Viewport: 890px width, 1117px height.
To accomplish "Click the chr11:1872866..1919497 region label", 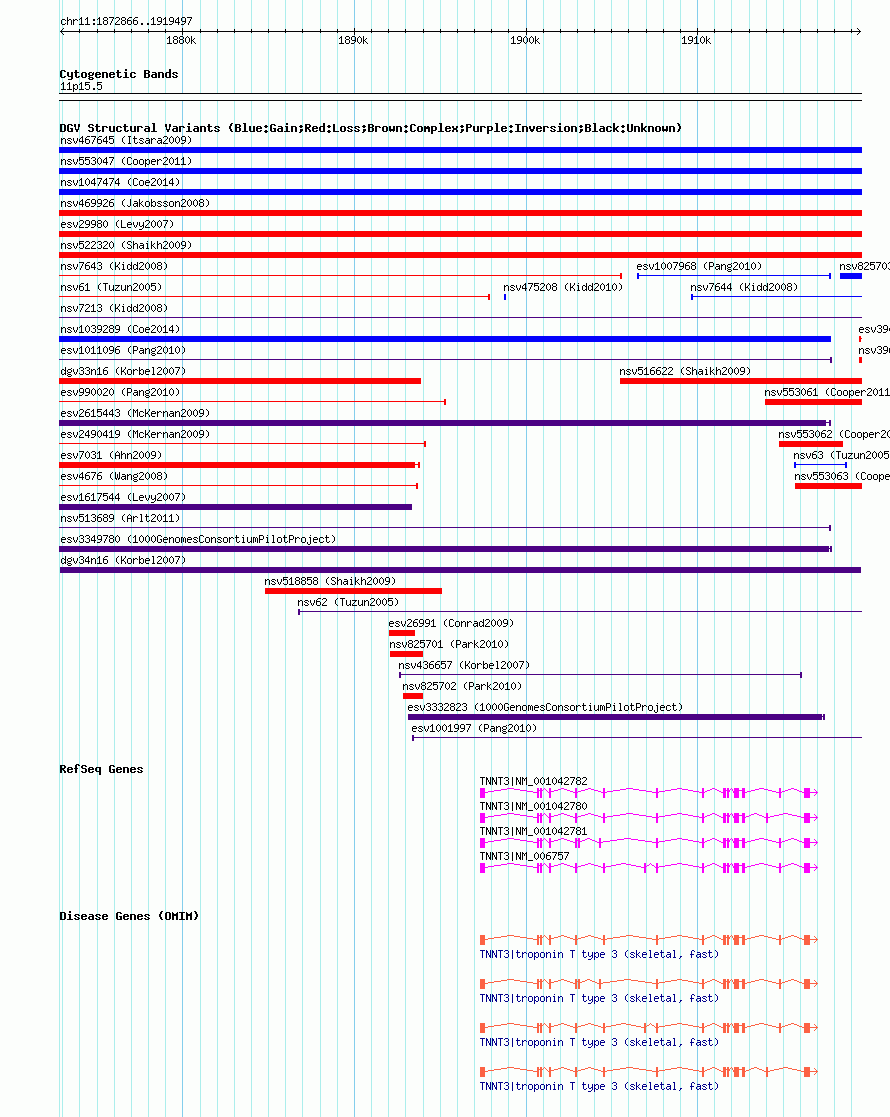I will click(126, 21).
